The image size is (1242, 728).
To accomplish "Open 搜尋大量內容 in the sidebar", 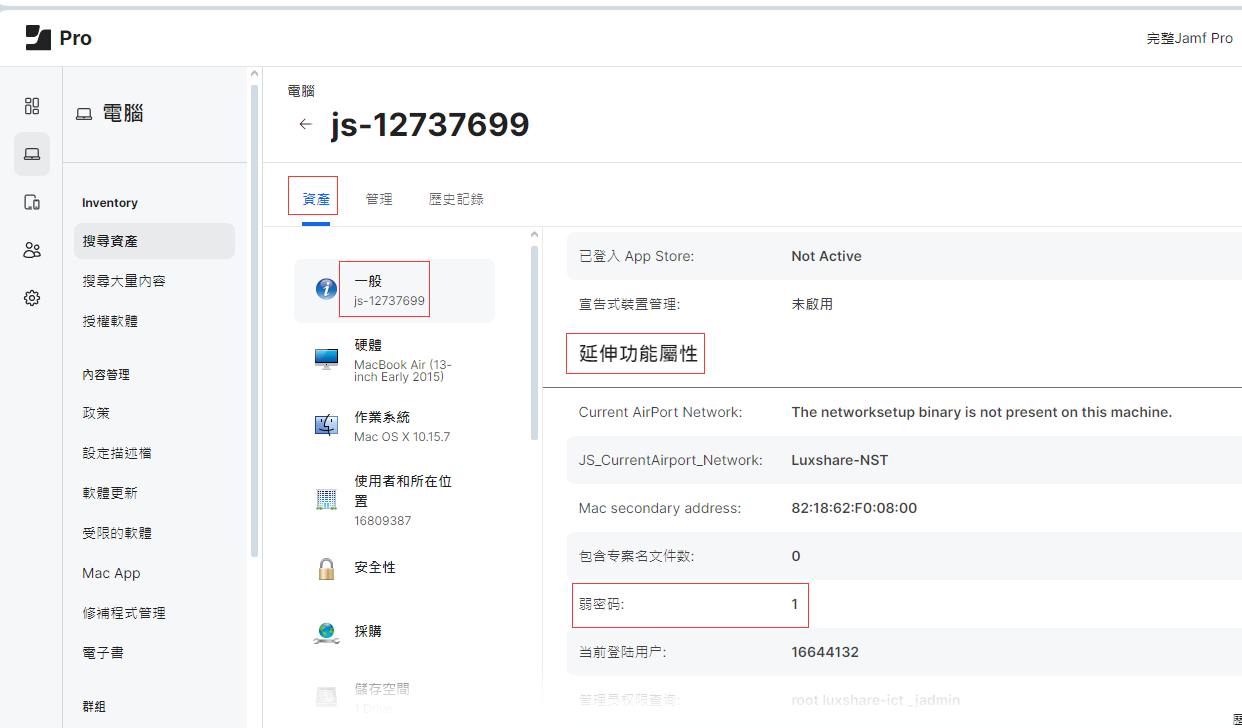I will click(124, 281).
